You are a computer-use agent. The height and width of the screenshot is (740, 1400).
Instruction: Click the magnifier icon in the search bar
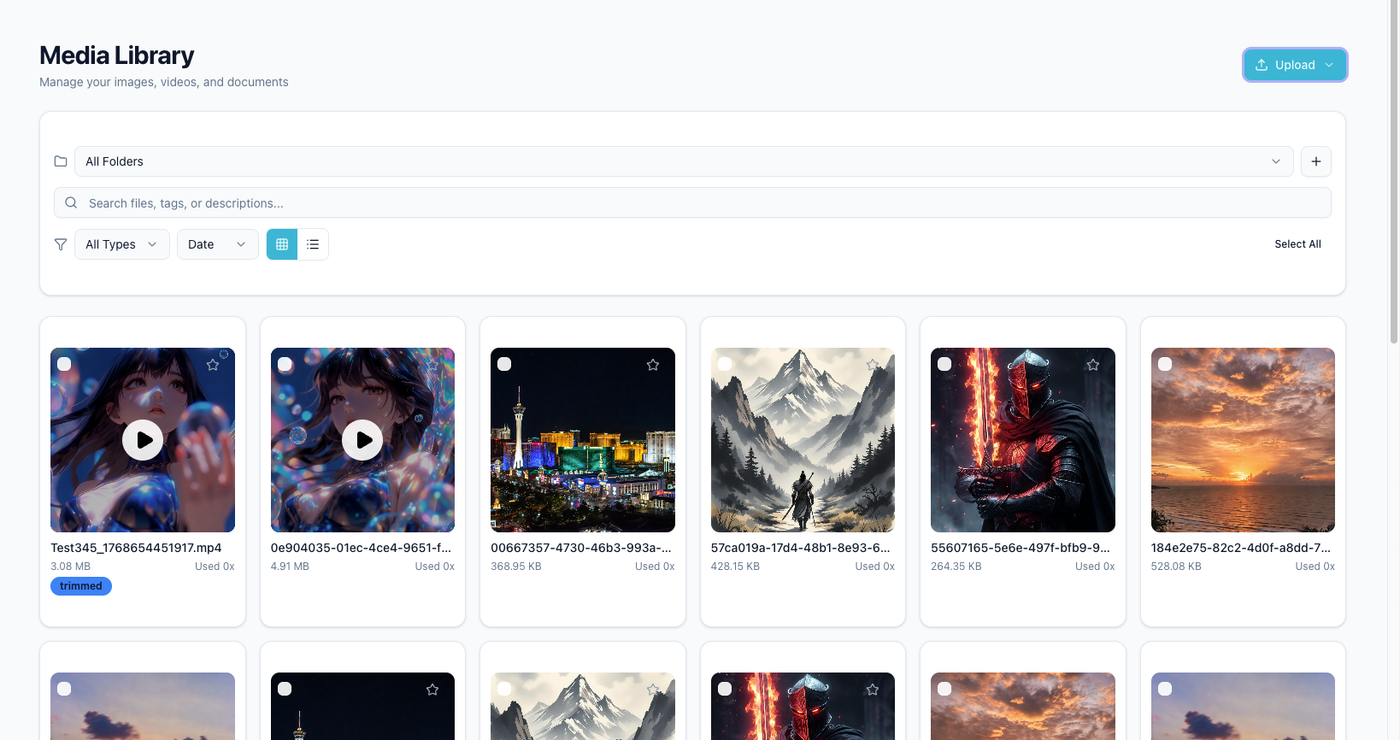click(71, 203)
